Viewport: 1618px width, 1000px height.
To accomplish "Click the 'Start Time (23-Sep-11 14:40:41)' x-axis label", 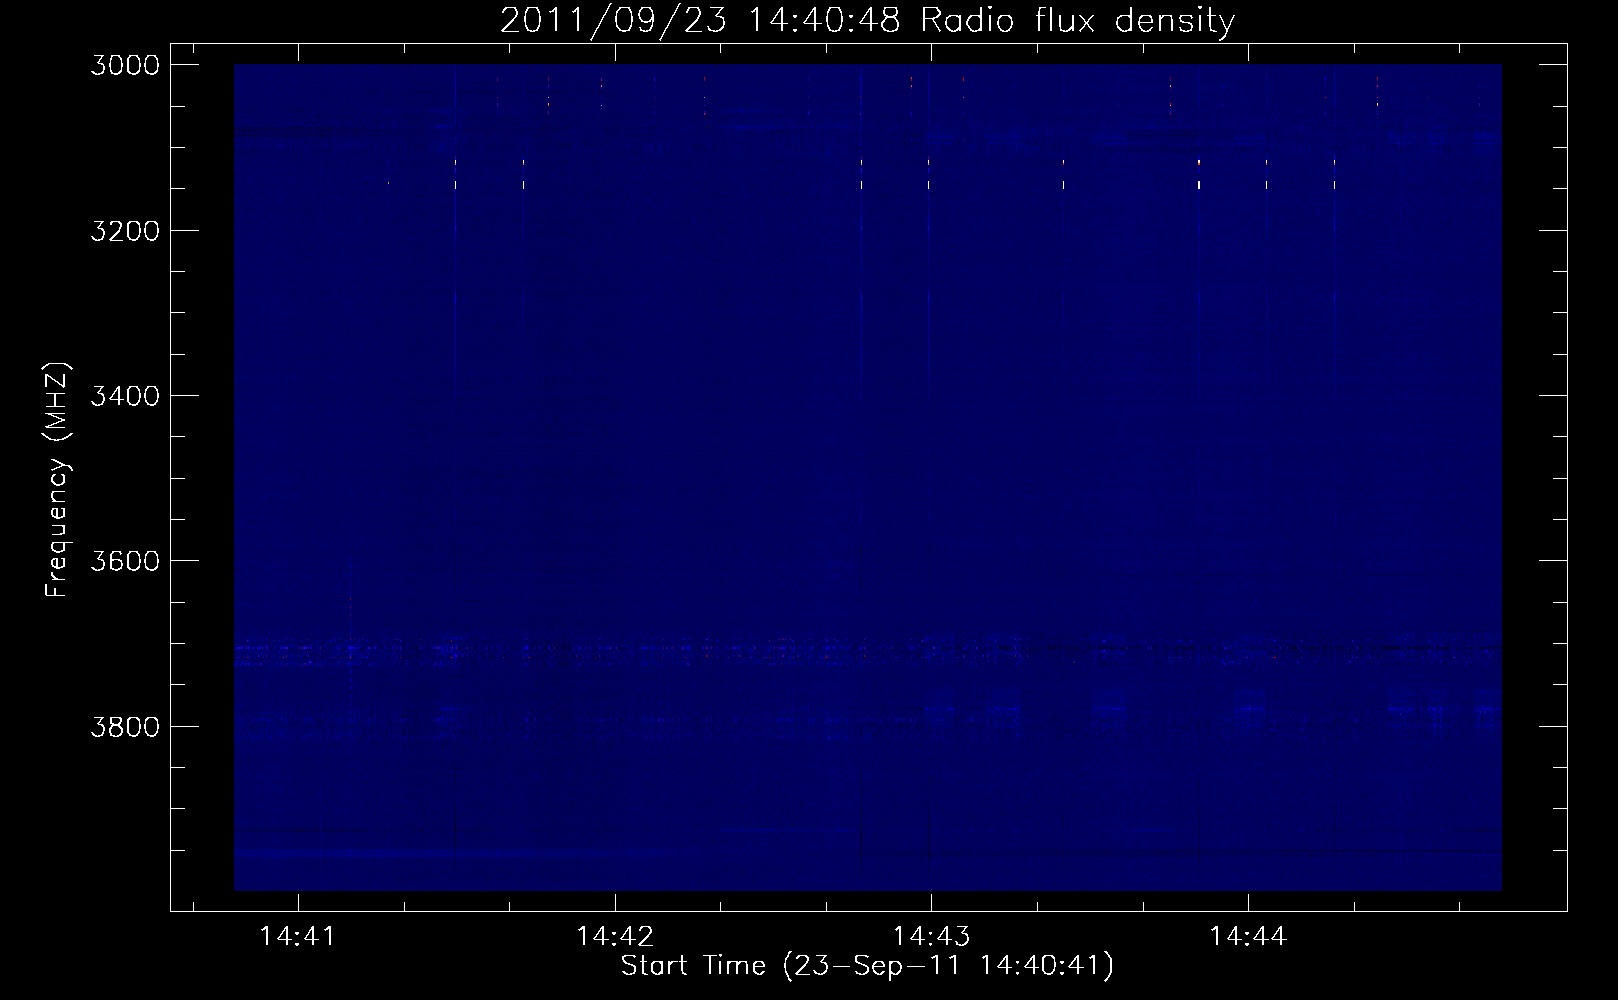I will coord(867,966).
